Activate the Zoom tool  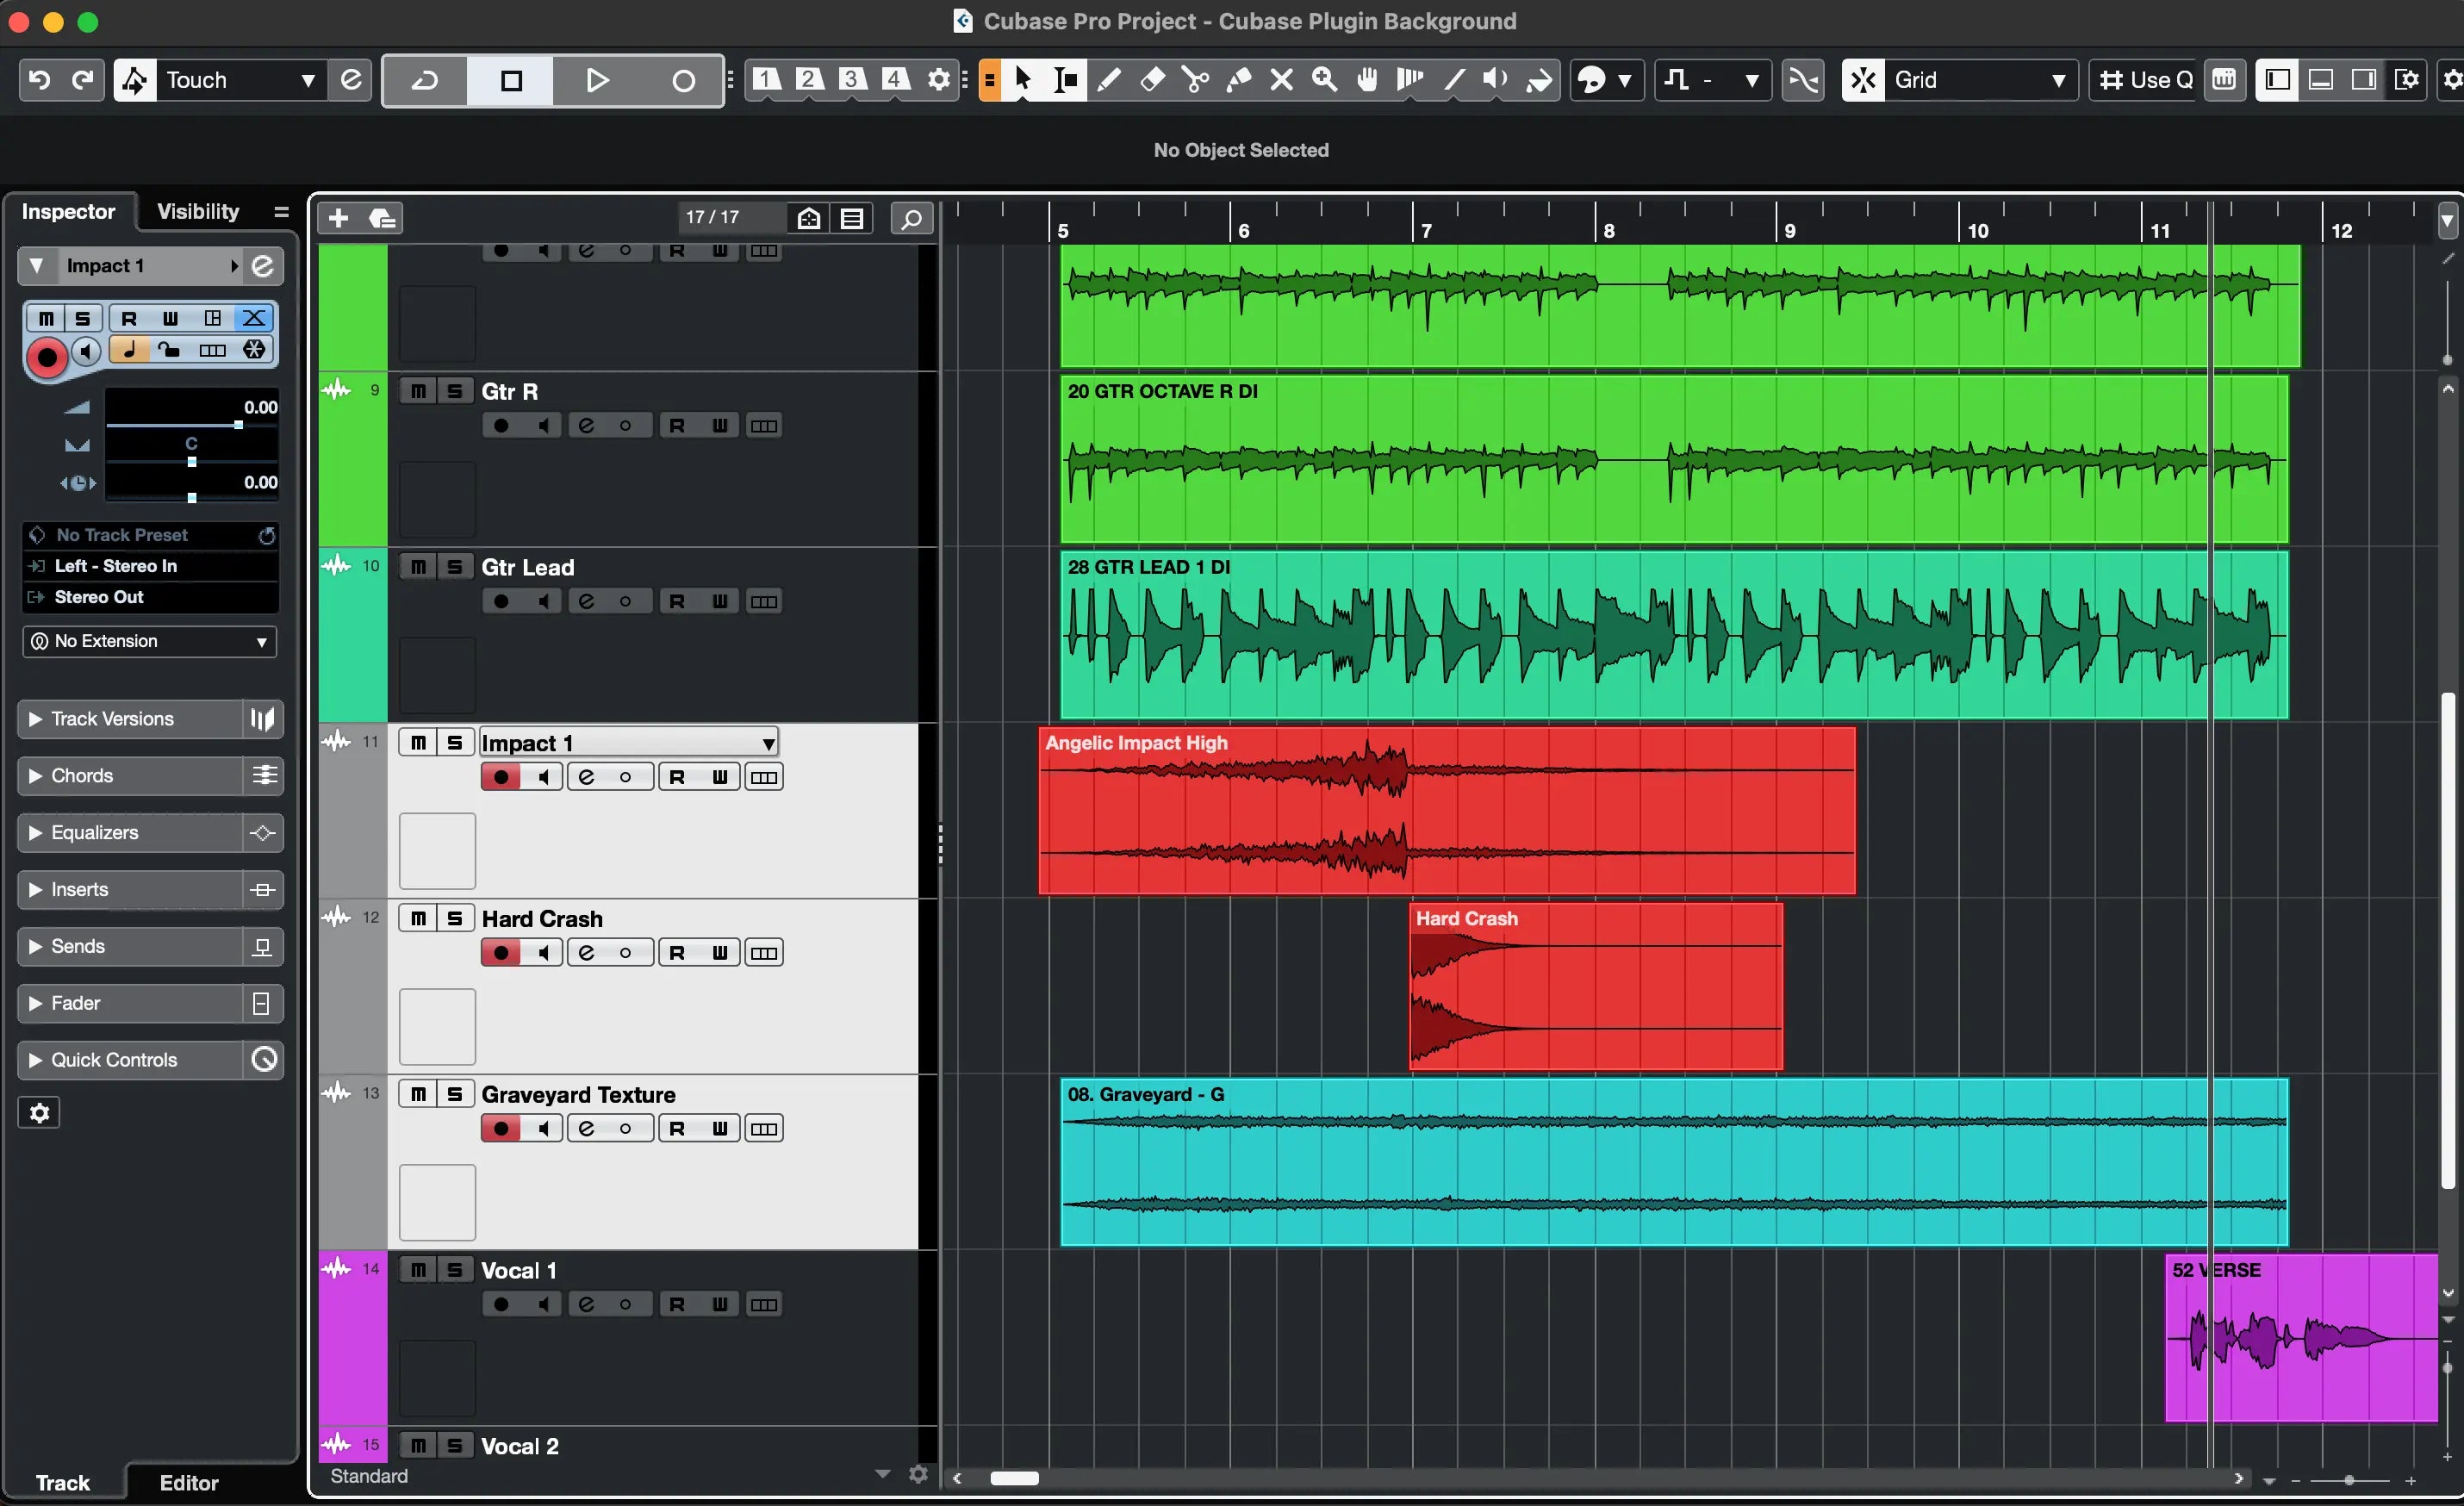click(1325, 80)
